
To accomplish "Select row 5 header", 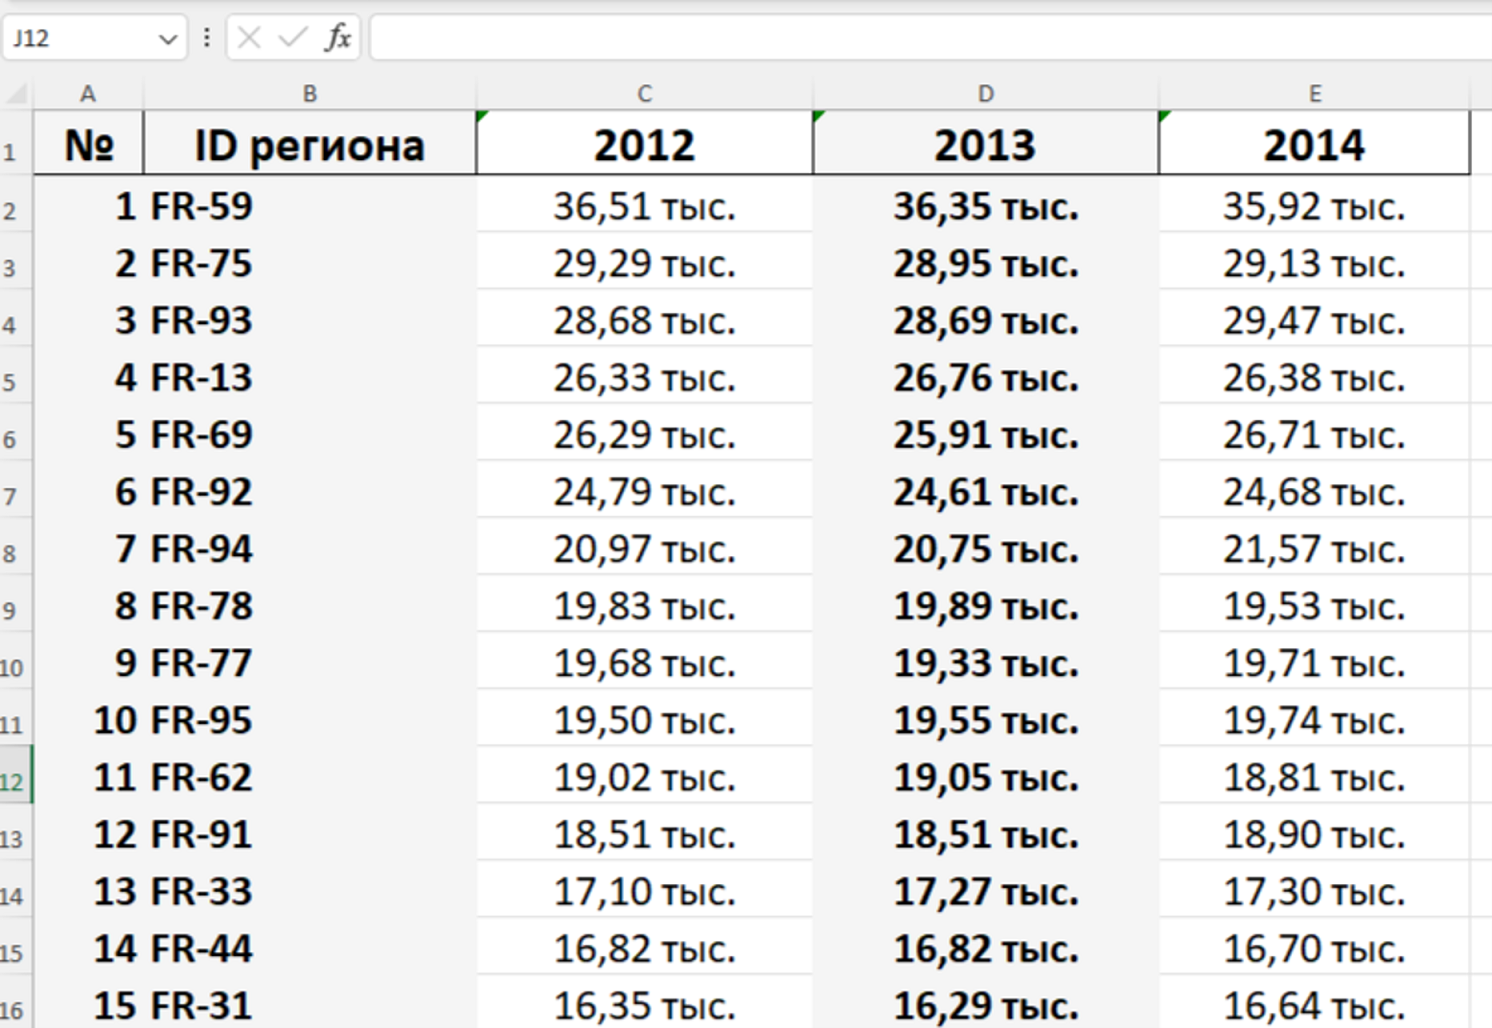I will click(16, 377).
